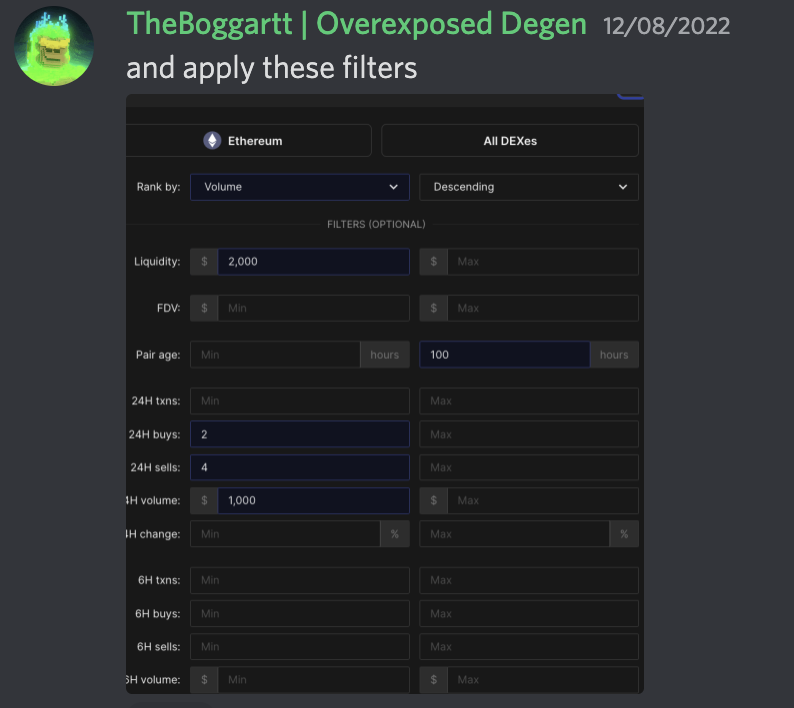
Task: Click the 6H buys Max field
Action: pyautogui.click(x=529, y=613)
